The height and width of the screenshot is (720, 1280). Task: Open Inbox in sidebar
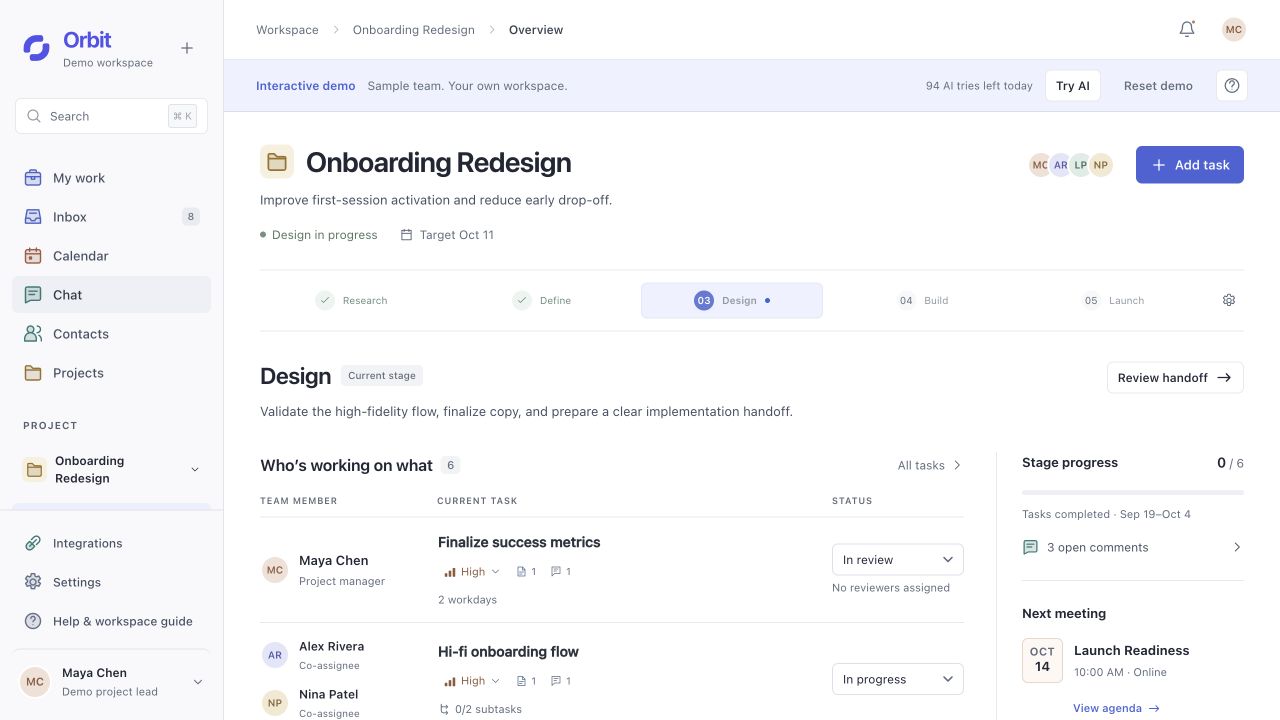tap(112, 217)
